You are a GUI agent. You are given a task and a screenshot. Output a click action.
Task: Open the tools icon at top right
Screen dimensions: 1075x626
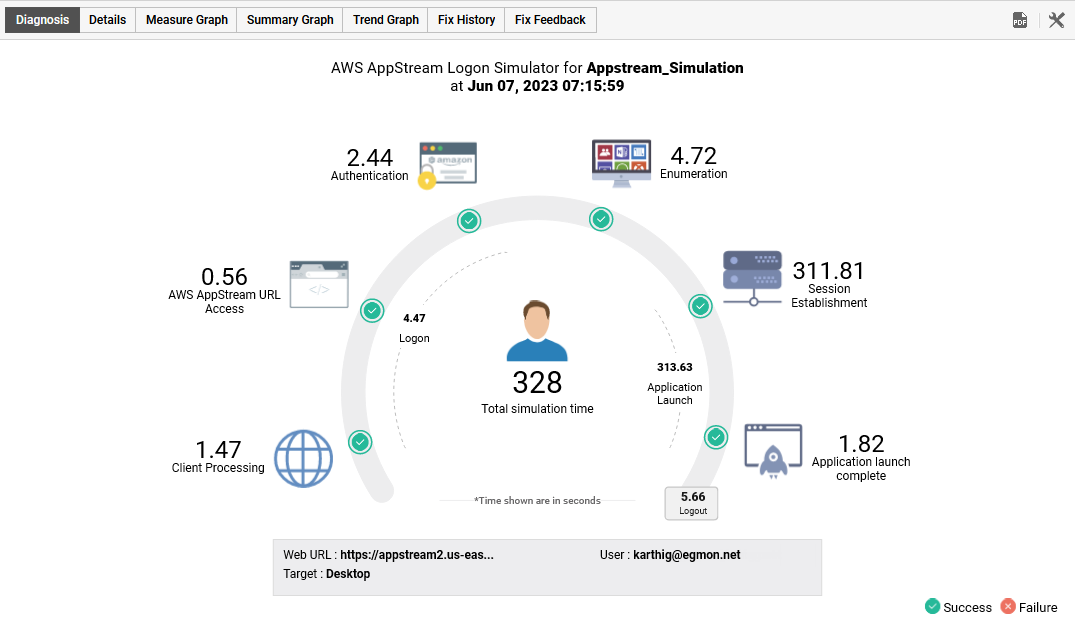(x=1056, y=21)
